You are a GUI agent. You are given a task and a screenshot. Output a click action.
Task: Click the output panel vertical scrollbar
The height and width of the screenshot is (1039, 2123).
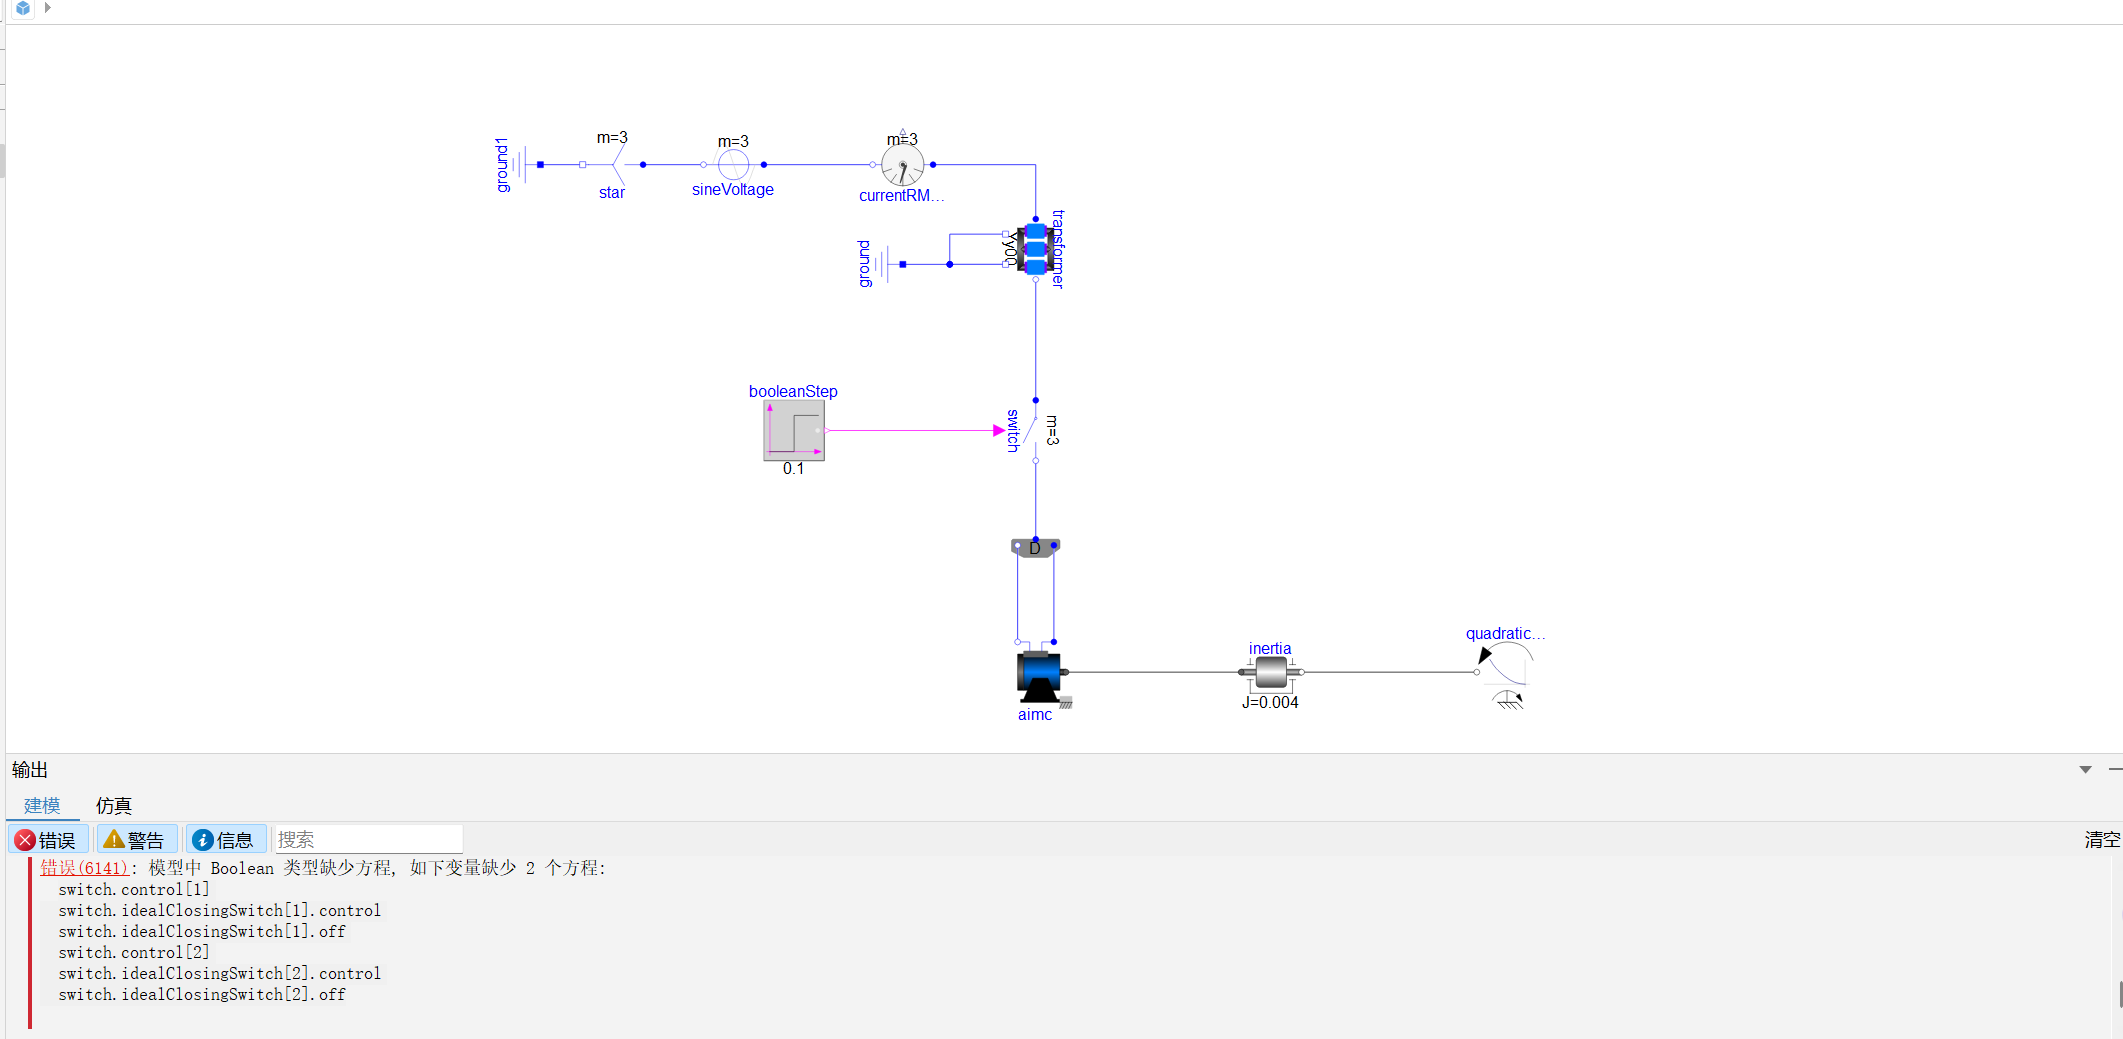point(2119,994)
